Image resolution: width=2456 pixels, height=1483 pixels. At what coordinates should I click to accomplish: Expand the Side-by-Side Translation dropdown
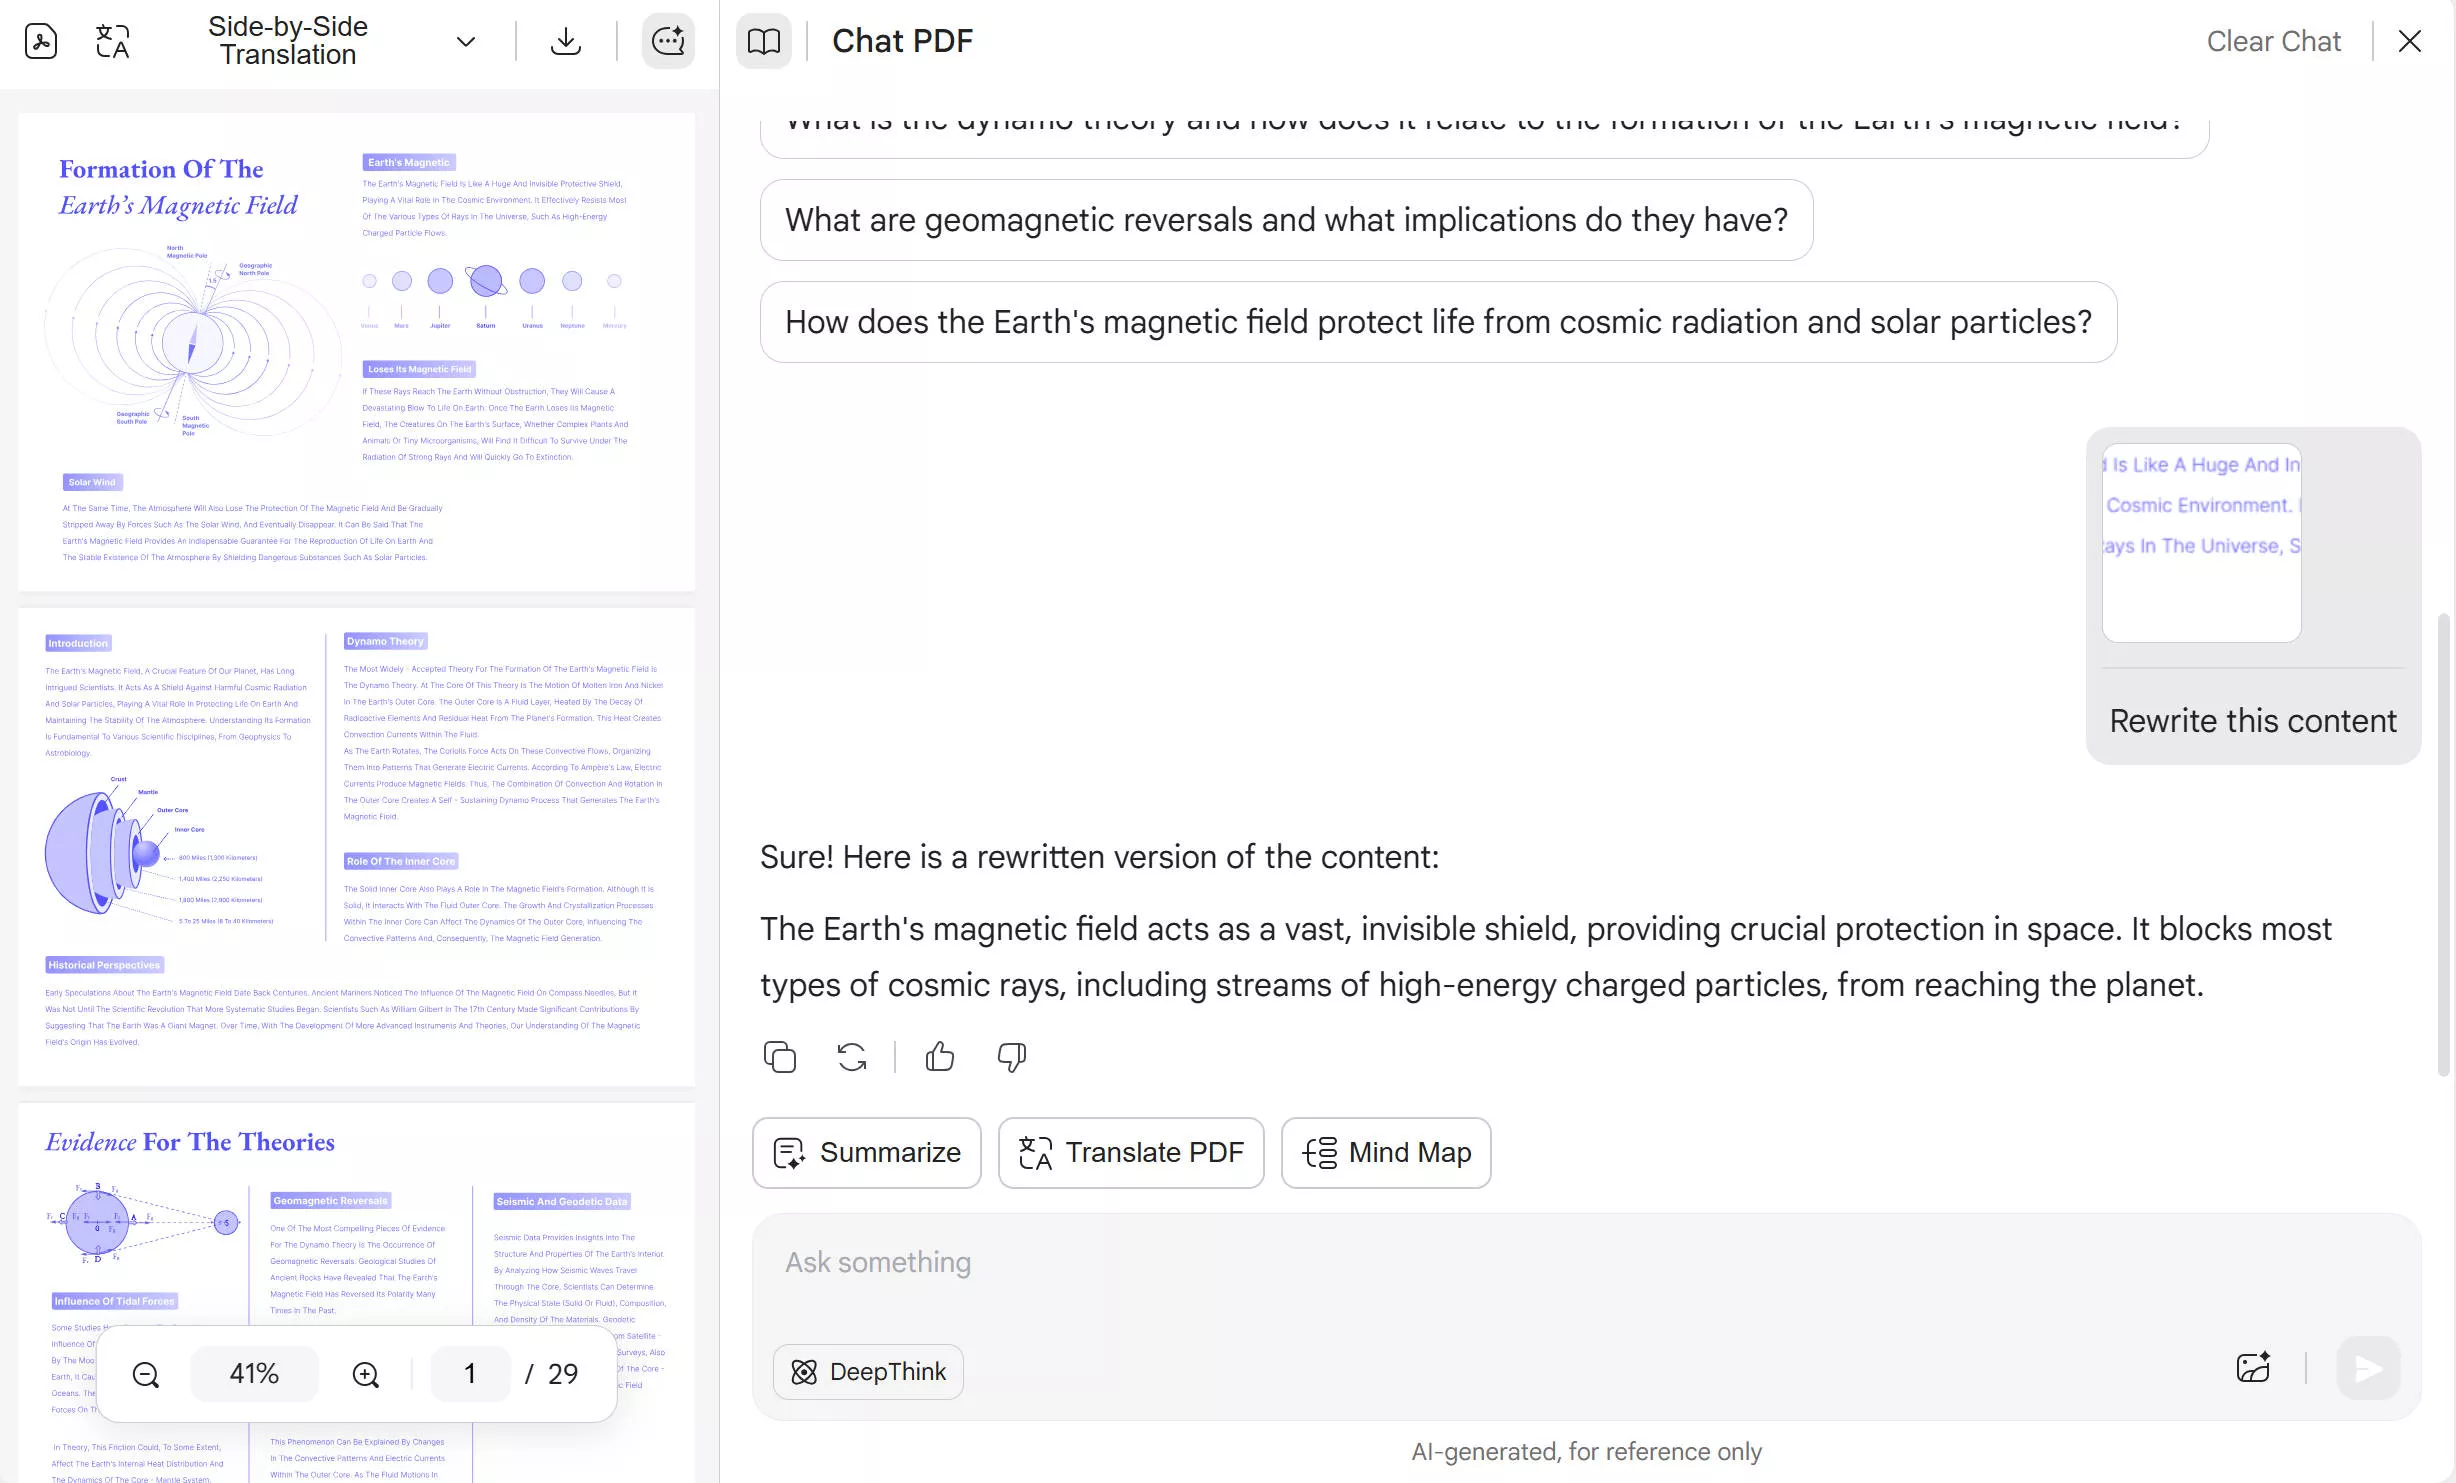click(x=465, y=41)
